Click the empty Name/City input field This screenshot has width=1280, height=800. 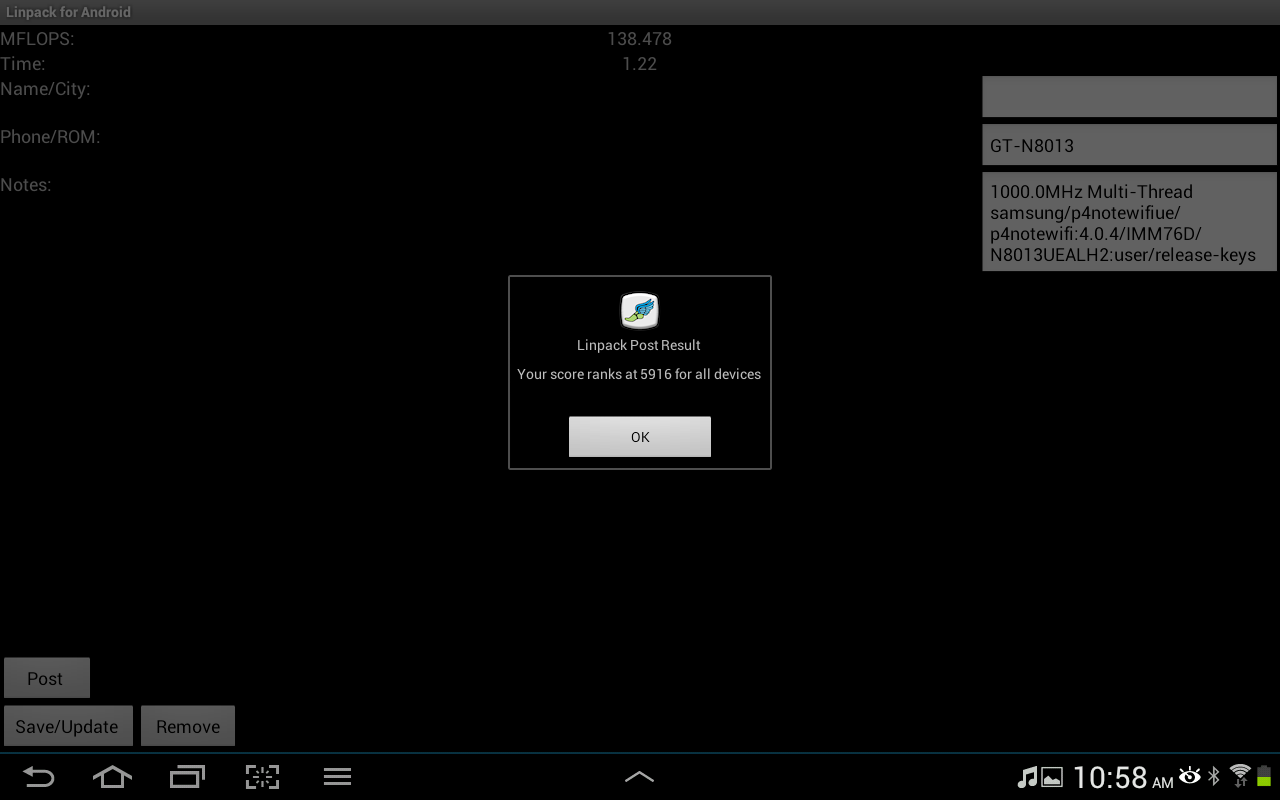tap(1129, 97)
